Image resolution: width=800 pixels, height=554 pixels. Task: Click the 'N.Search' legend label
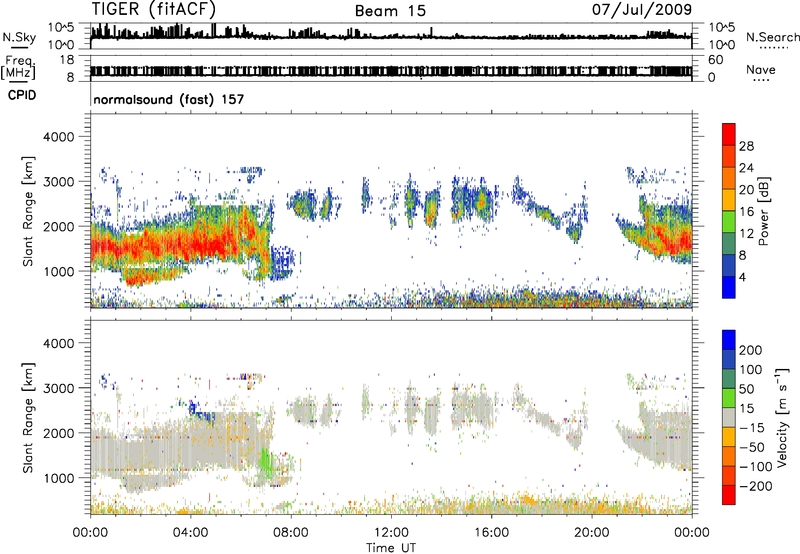773,37
